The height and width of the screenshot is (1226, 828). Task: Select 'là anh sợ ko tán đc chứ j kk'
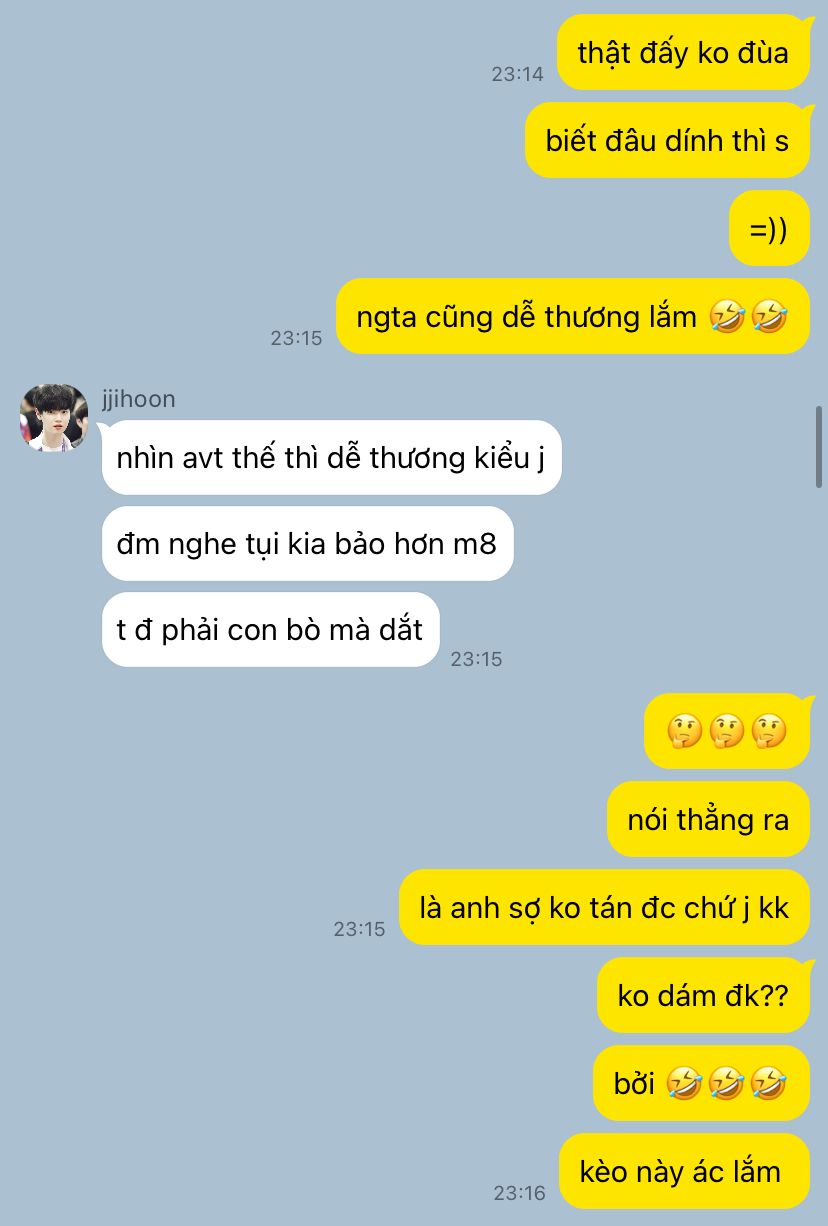point(605,907)
